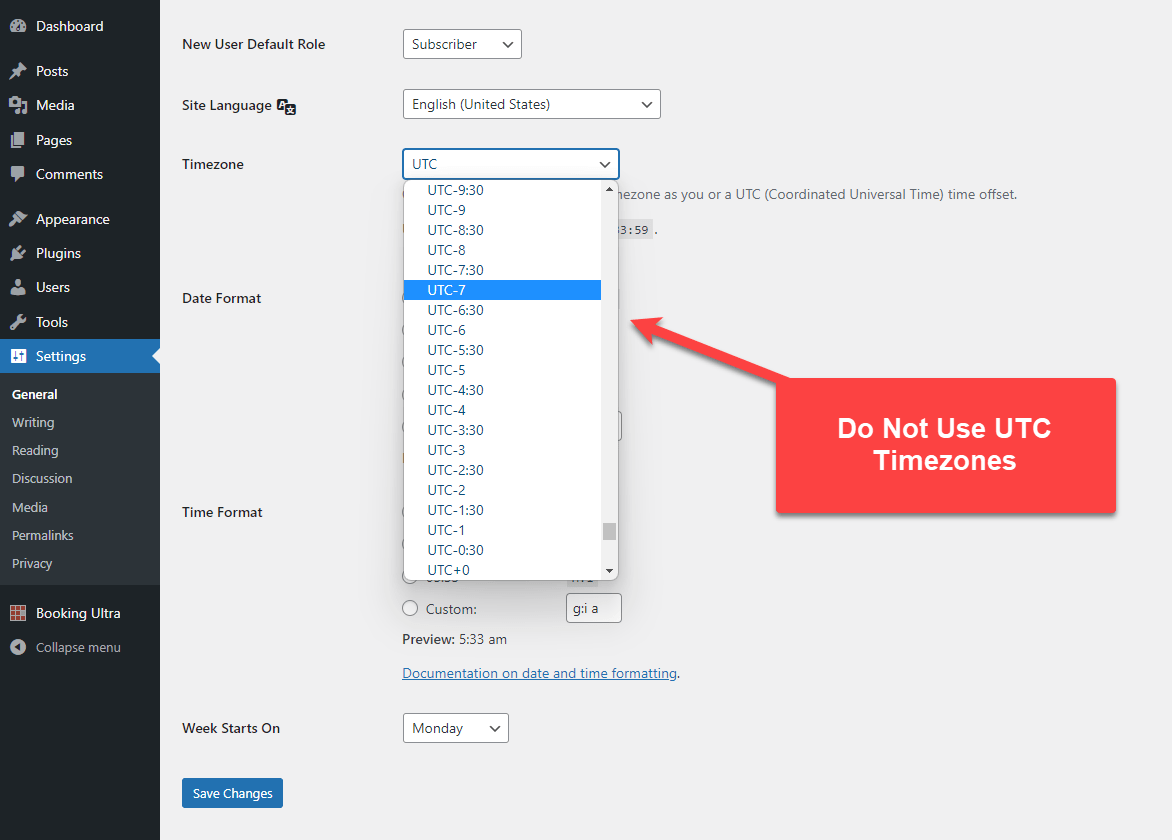Pick UTC-1 from the list
This screenshot has width=1172, height=840.
[502, 530]
